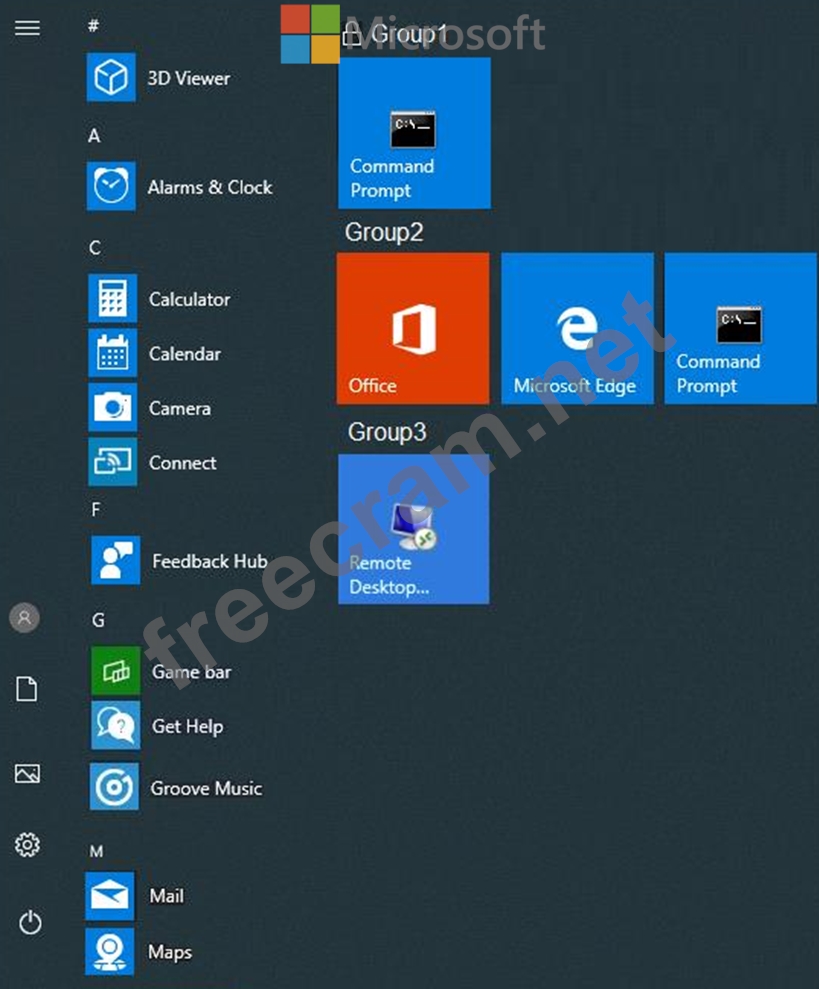
Task: Open the Documents sidebar icon
Action: tap(27, 689)
